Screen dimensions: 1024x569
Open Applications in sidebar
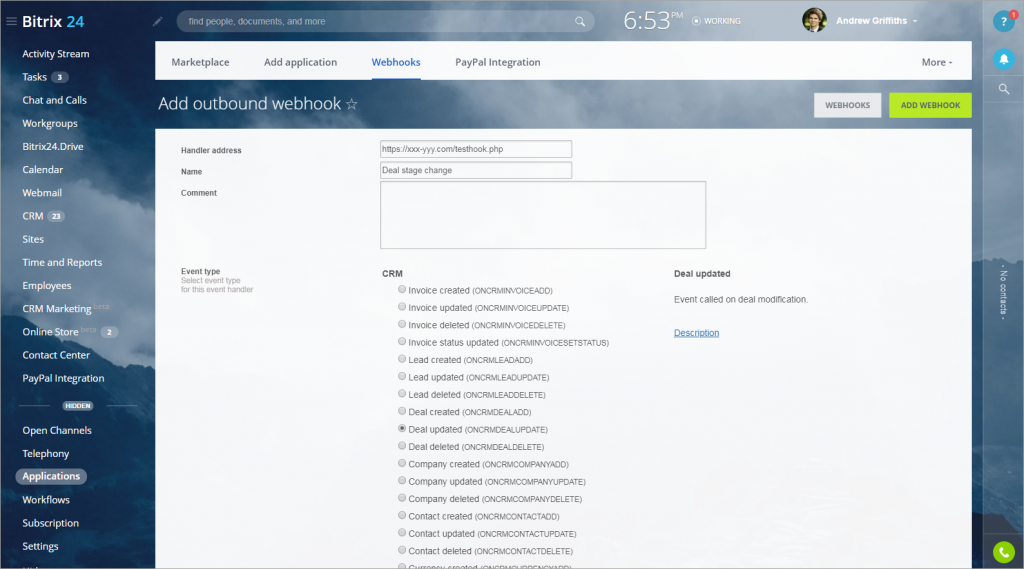click(x=51, y=476)
